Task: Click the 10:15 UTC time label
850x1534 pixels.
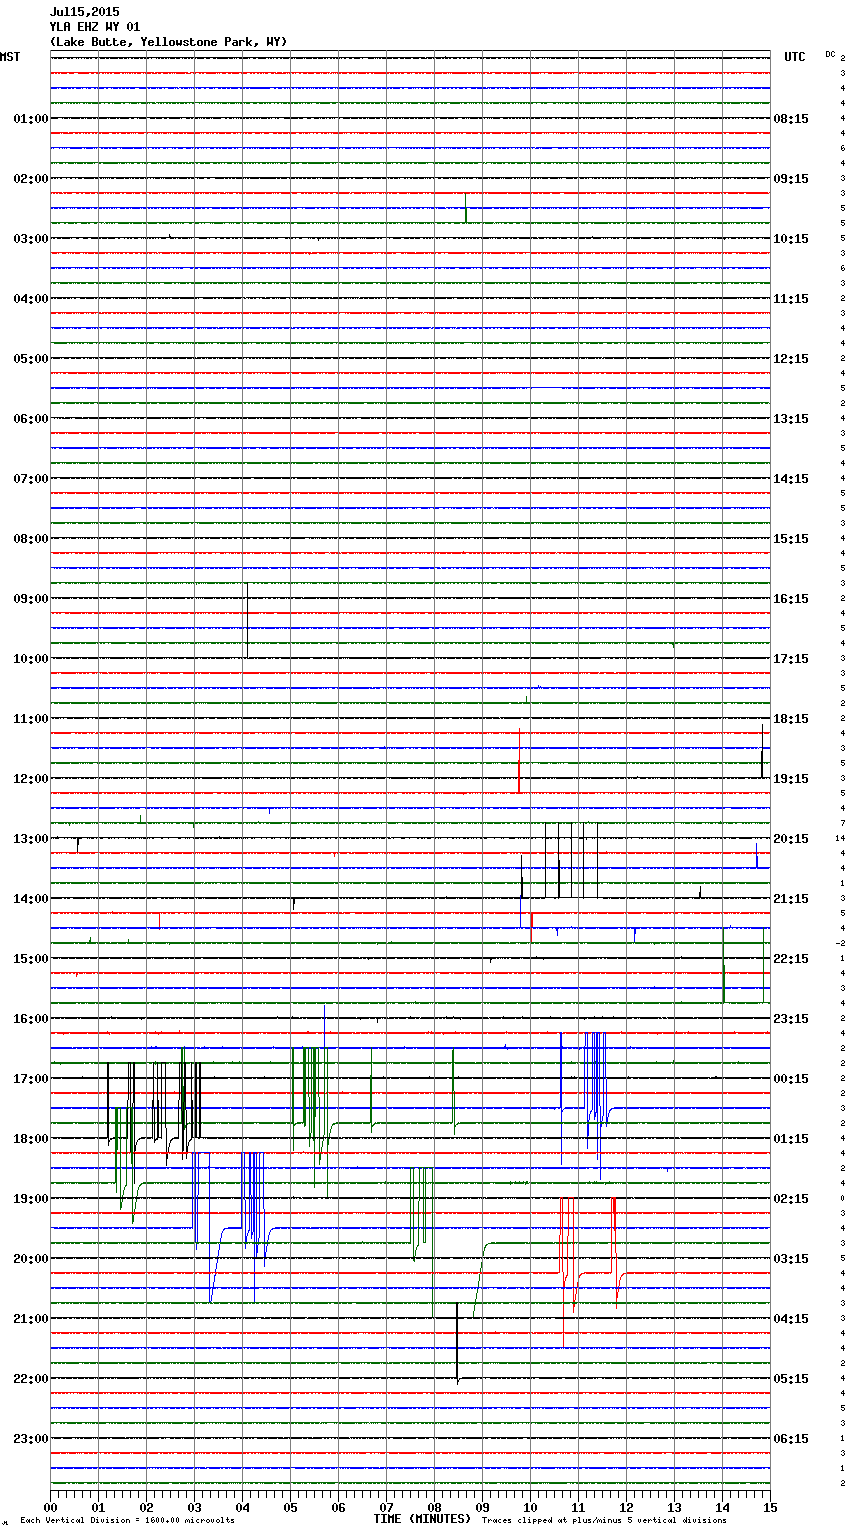Action: pos(791,239)
